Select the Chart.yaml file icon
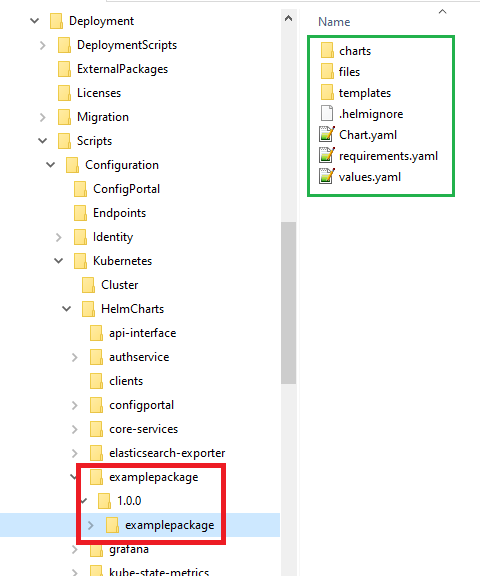480x576 pixels. point(327,134)
